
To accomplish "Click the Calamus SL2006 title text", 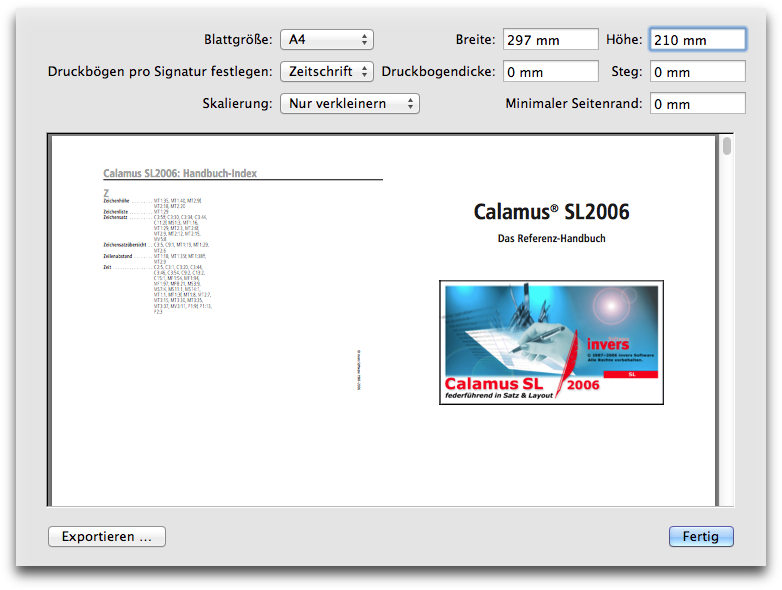I will [x=551, y=212].
